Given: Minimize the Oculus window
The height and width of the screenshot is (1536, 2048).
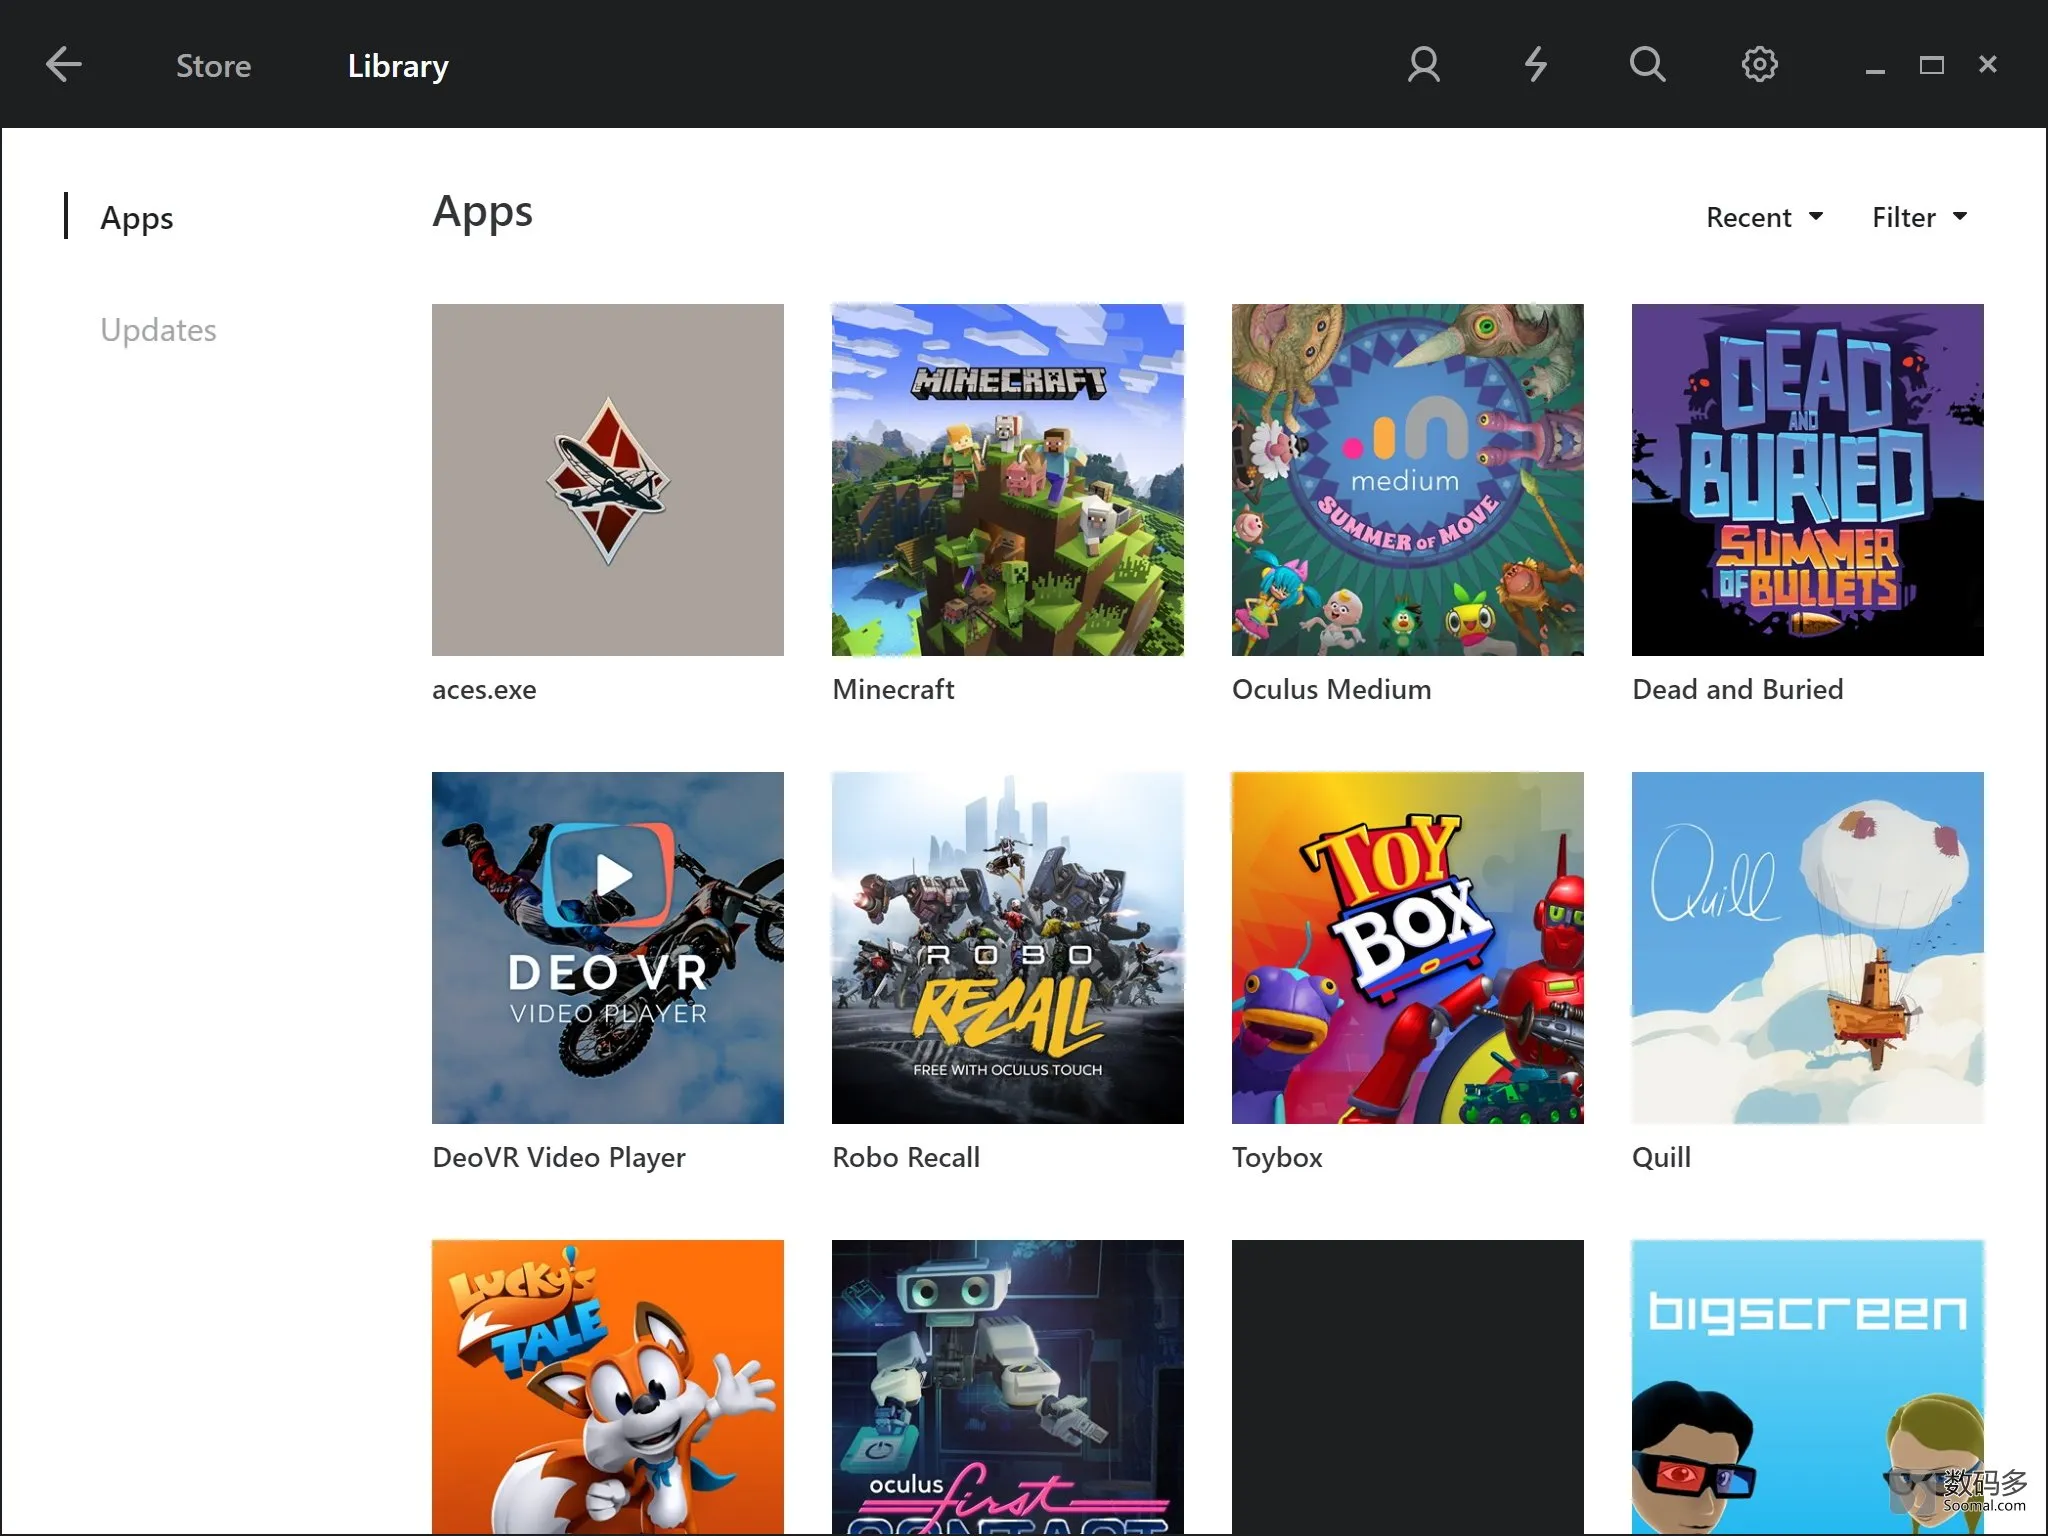Looking at the screenshot, I should click(1875, 70).
